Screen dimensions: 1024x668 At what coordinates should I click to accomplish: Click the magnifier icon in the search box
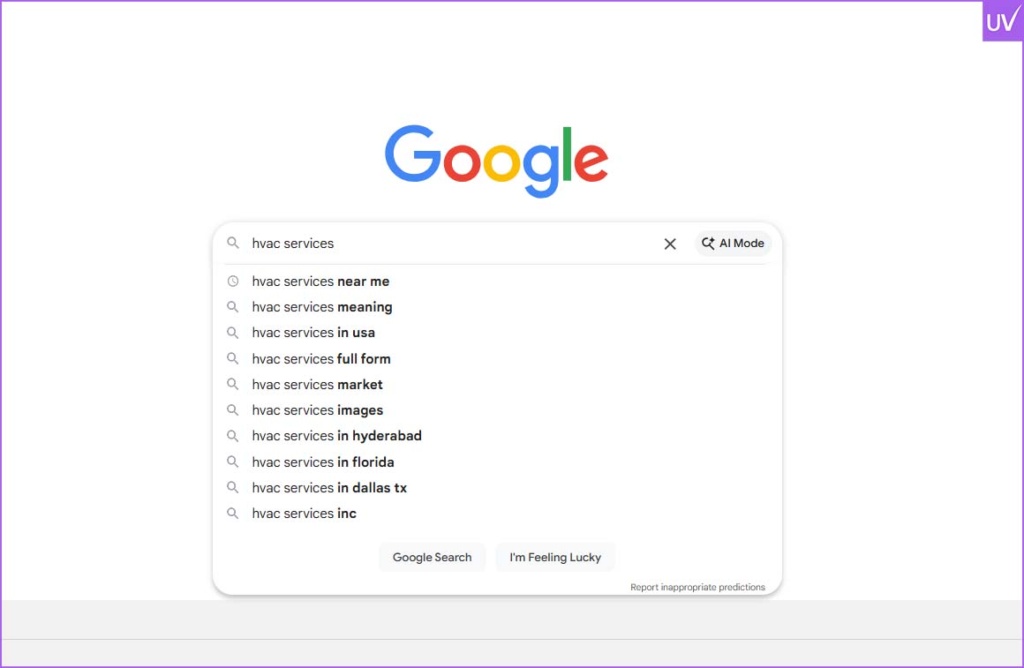233,243
